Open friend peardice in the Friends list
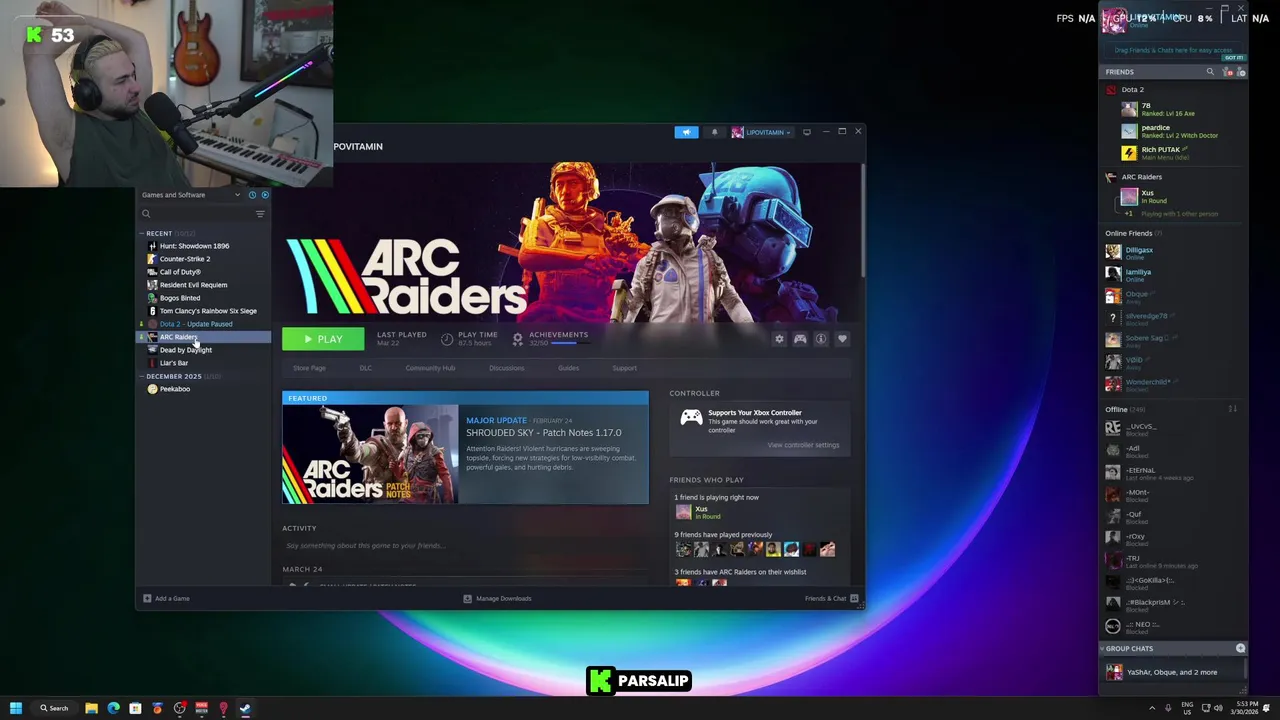The width and height of the screenshot is (1280, 720). tap(1170, 131)
